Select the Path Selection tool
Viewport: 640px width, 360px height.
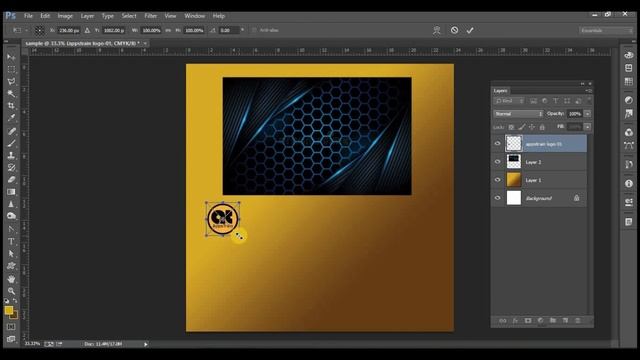pyautogui.click(x=11, y=254)
